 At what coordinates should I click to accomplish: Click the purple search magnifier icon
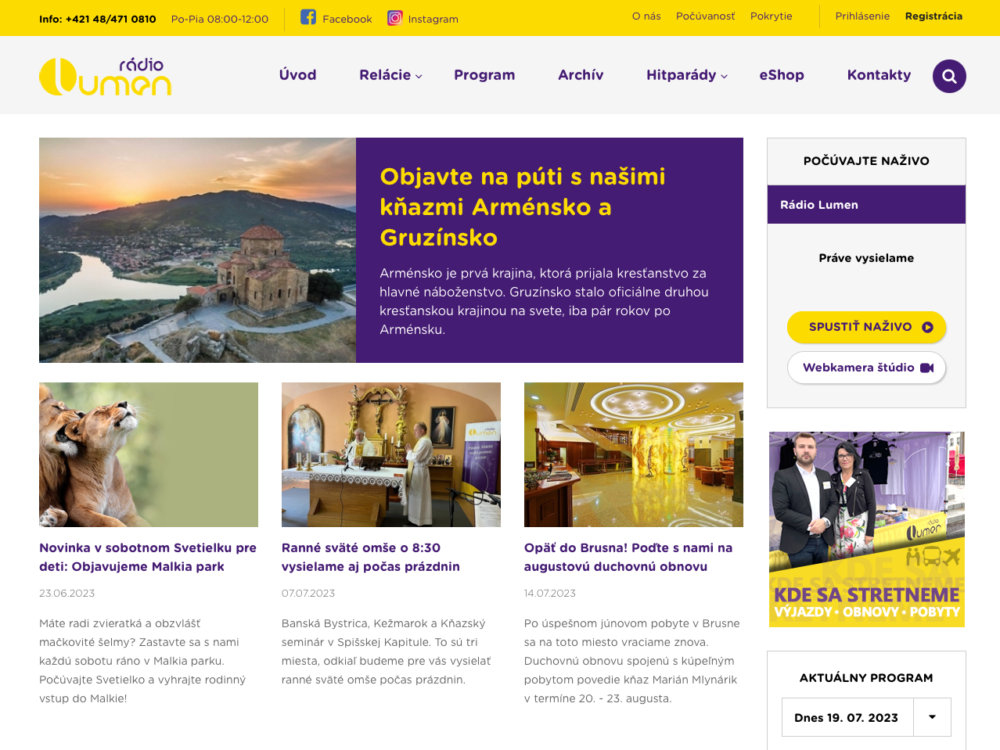pos(949,76)
